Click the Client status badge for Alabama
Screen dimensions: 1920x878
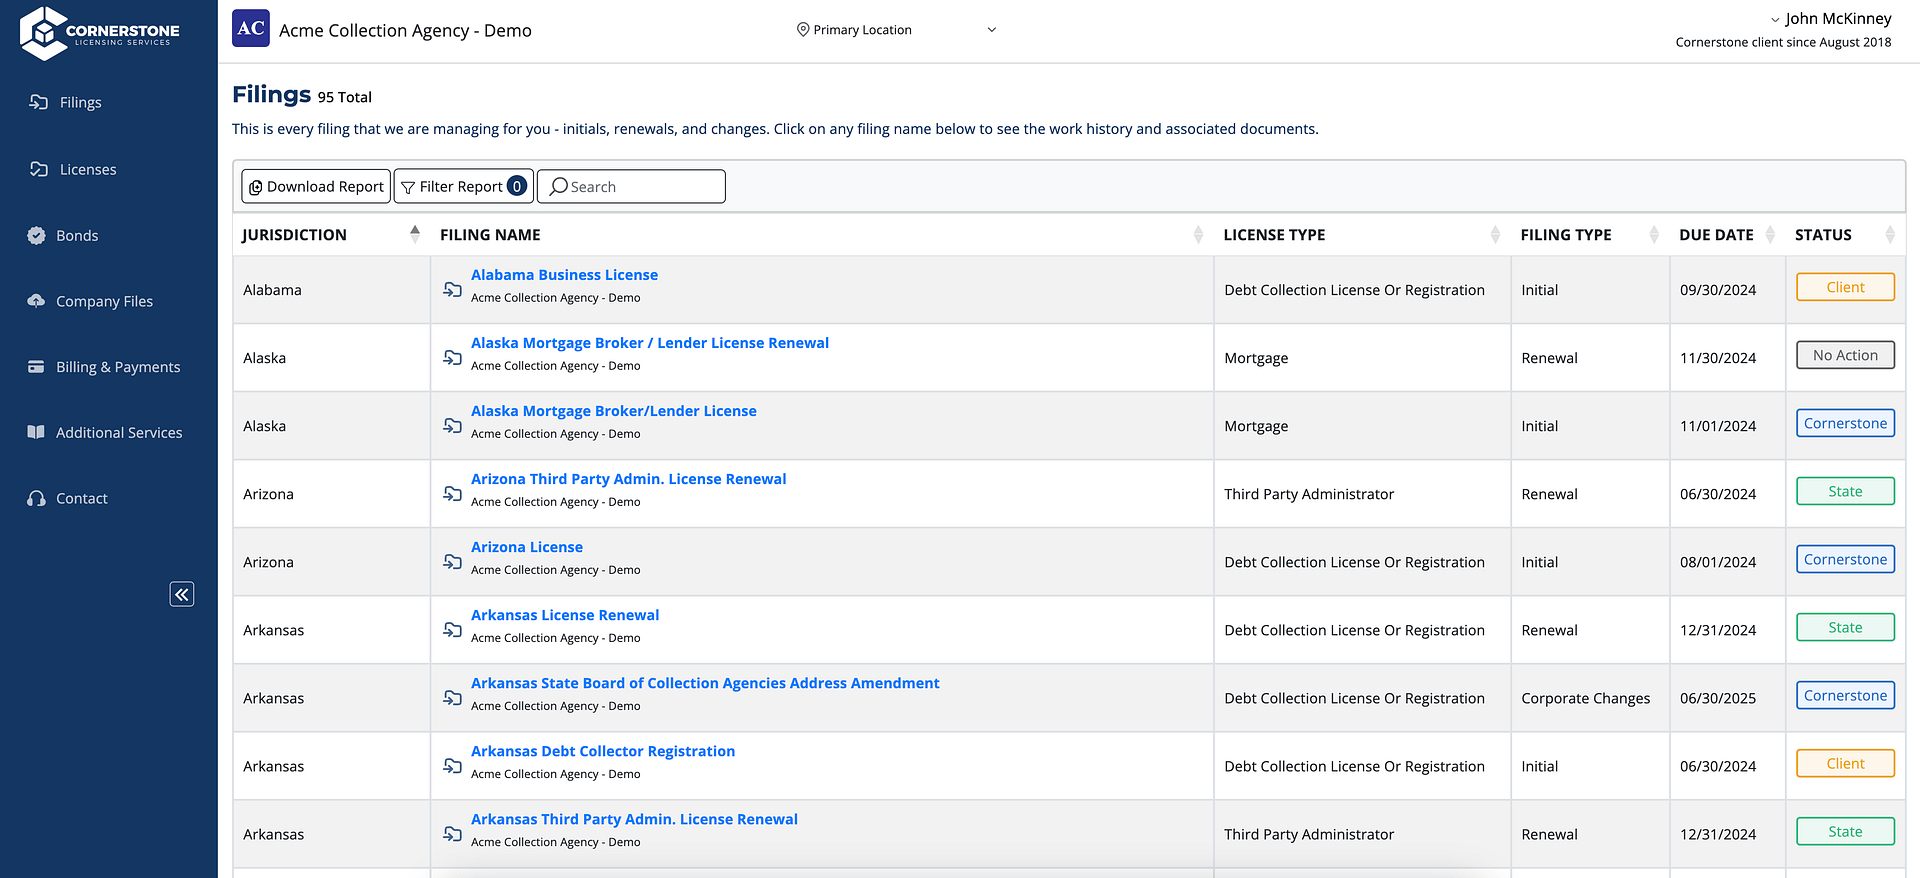[x=1845, y=287]
